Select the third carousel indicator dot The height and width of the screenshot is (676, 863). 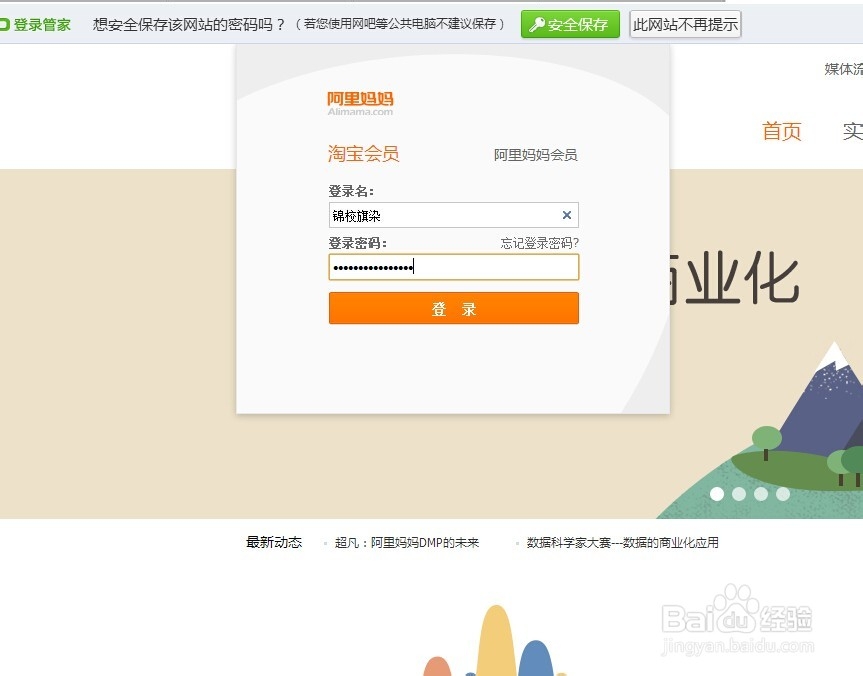(x=761, y=494)
